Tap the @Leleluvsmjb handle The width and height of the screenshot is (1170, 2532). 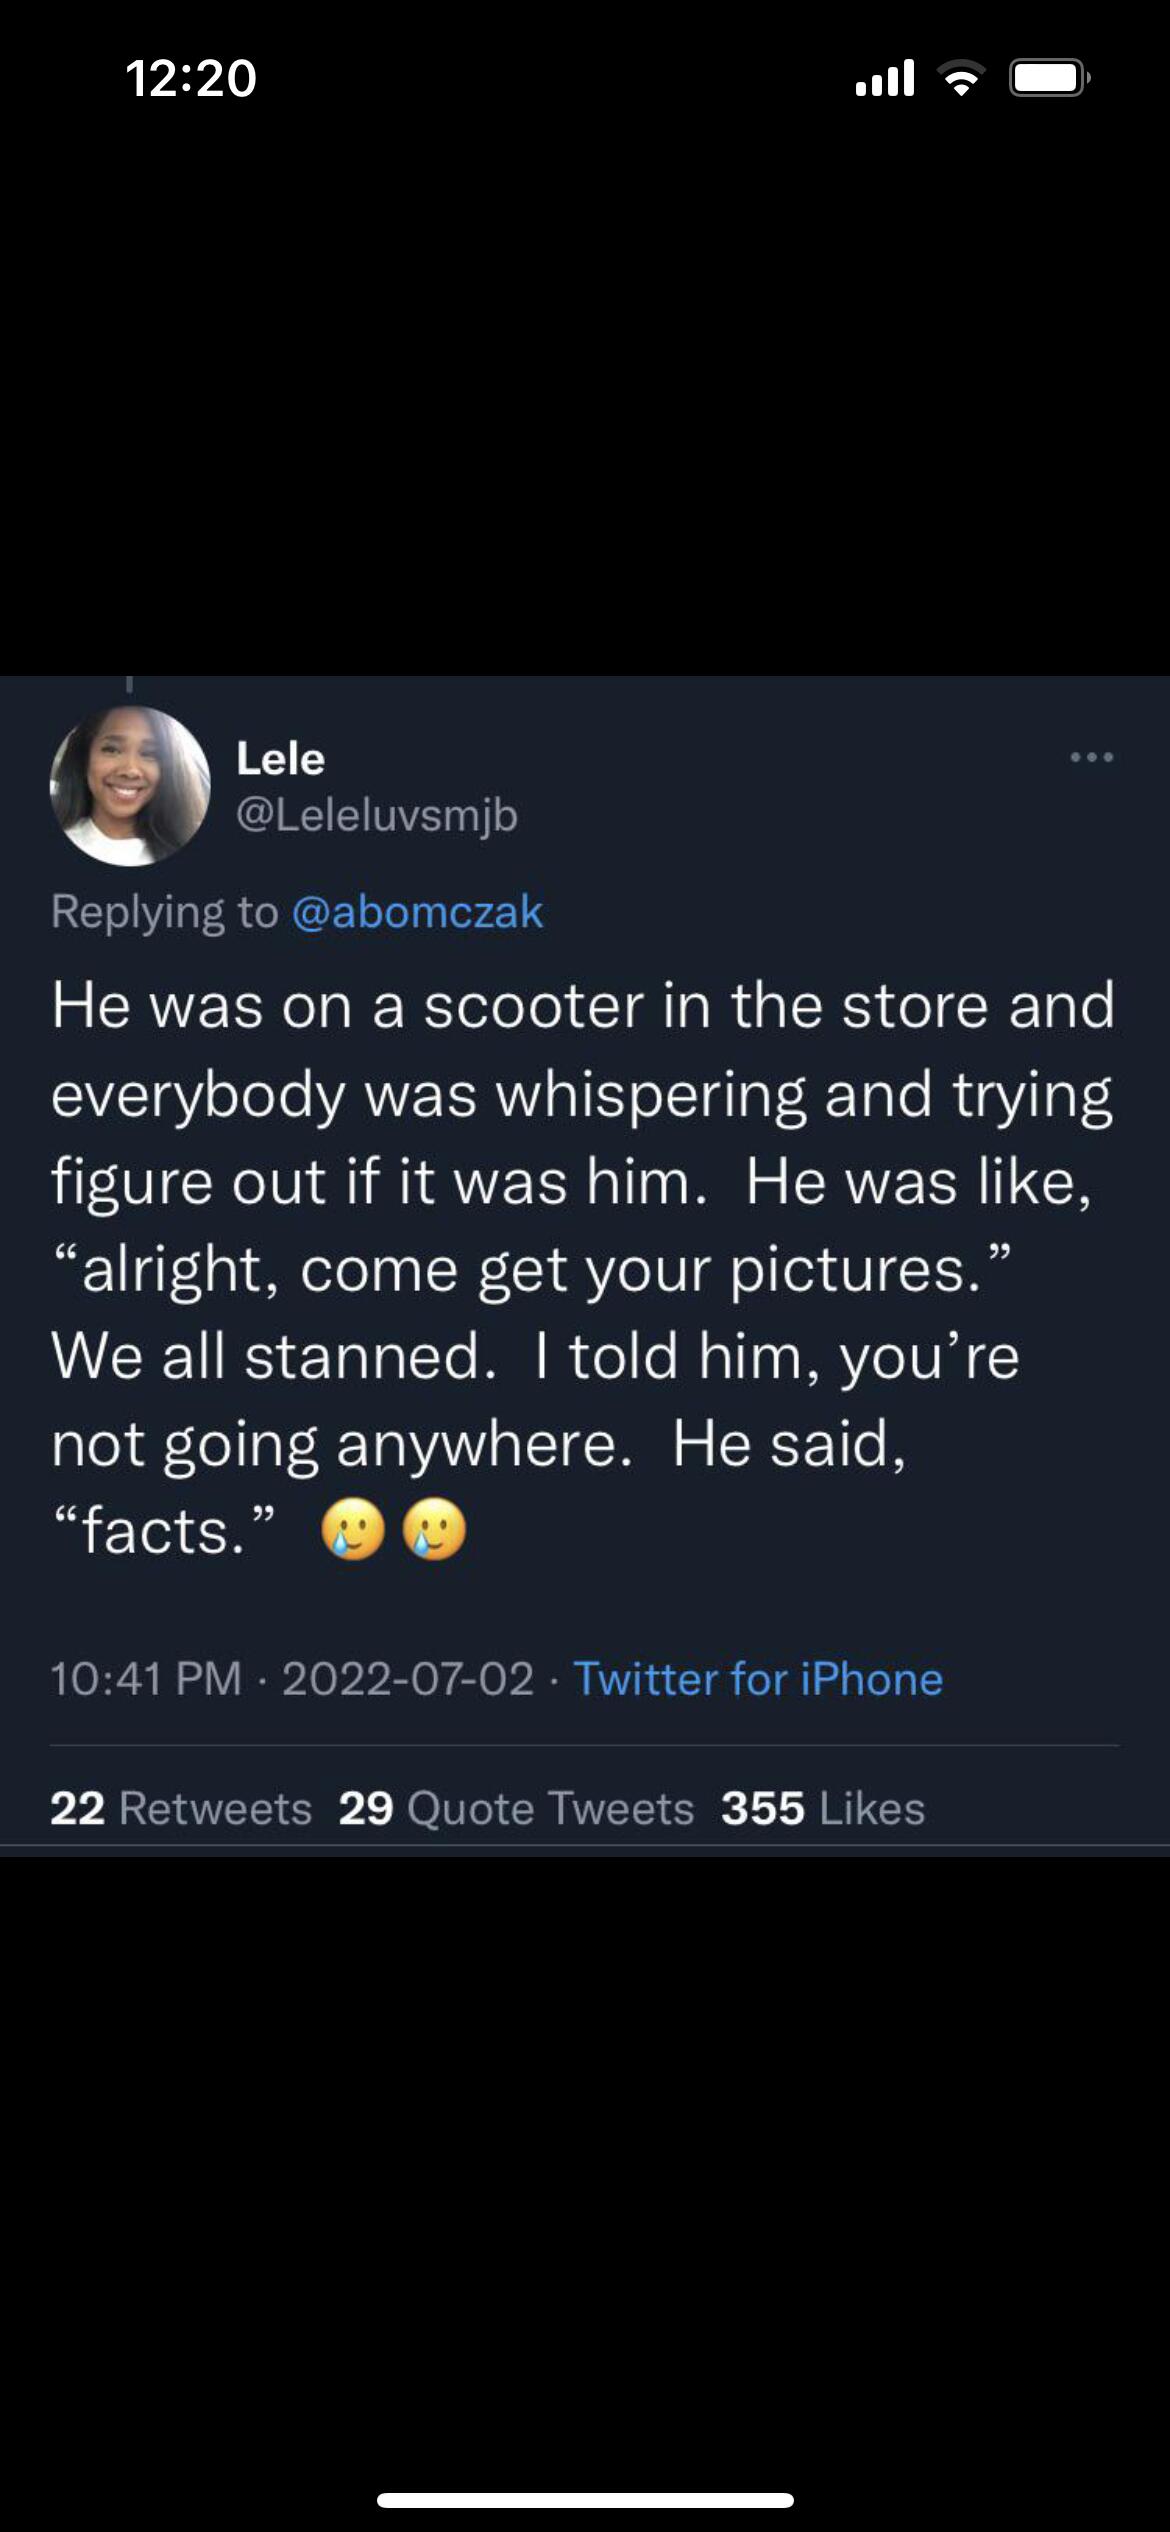point(377,815)
